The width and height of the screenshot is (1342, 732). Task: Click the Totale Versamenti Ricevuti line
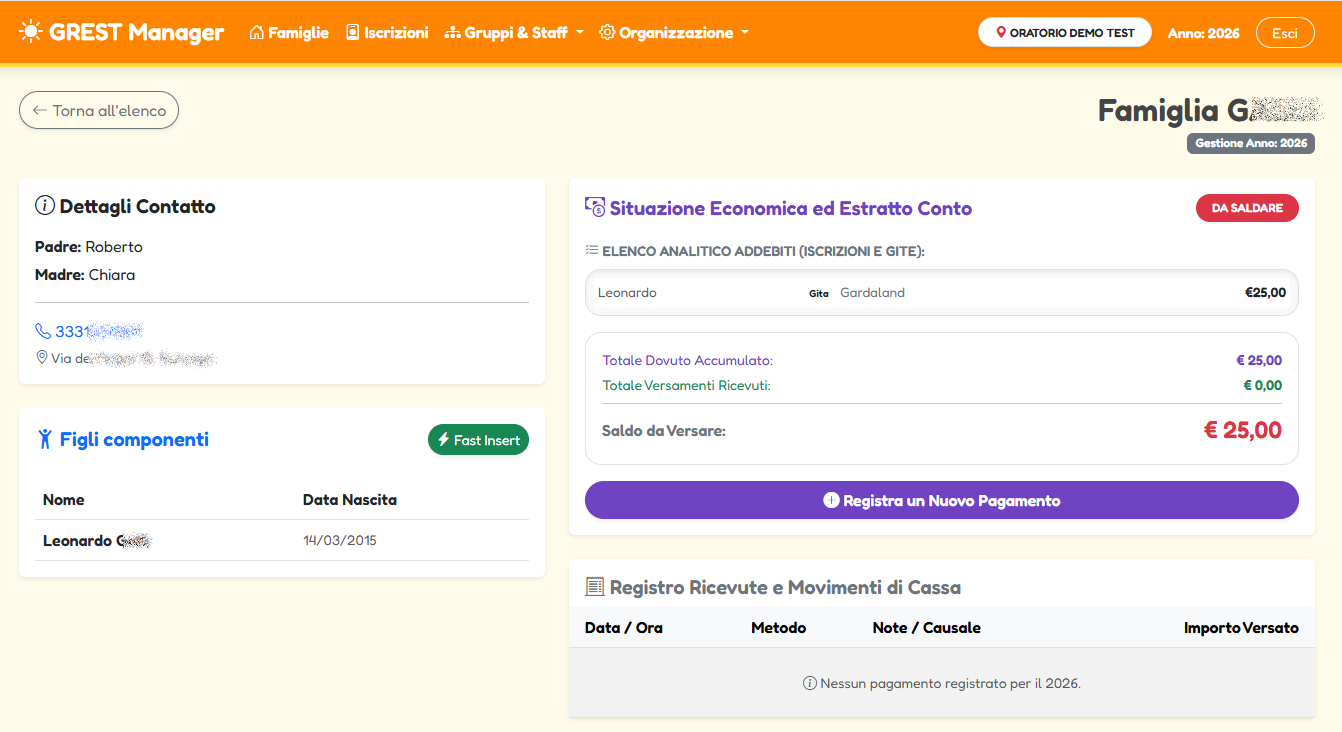coord(942,385)
